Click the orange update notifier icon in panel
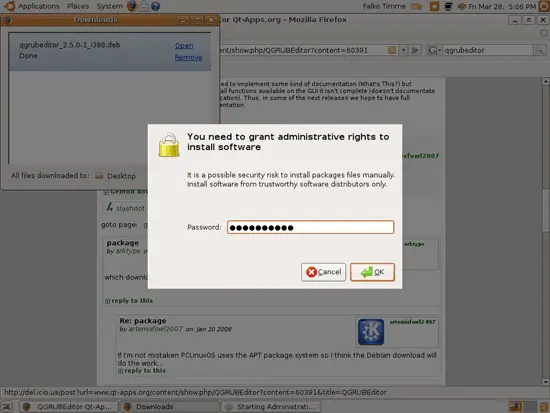 pyautogui.click(x=434, y=6)
